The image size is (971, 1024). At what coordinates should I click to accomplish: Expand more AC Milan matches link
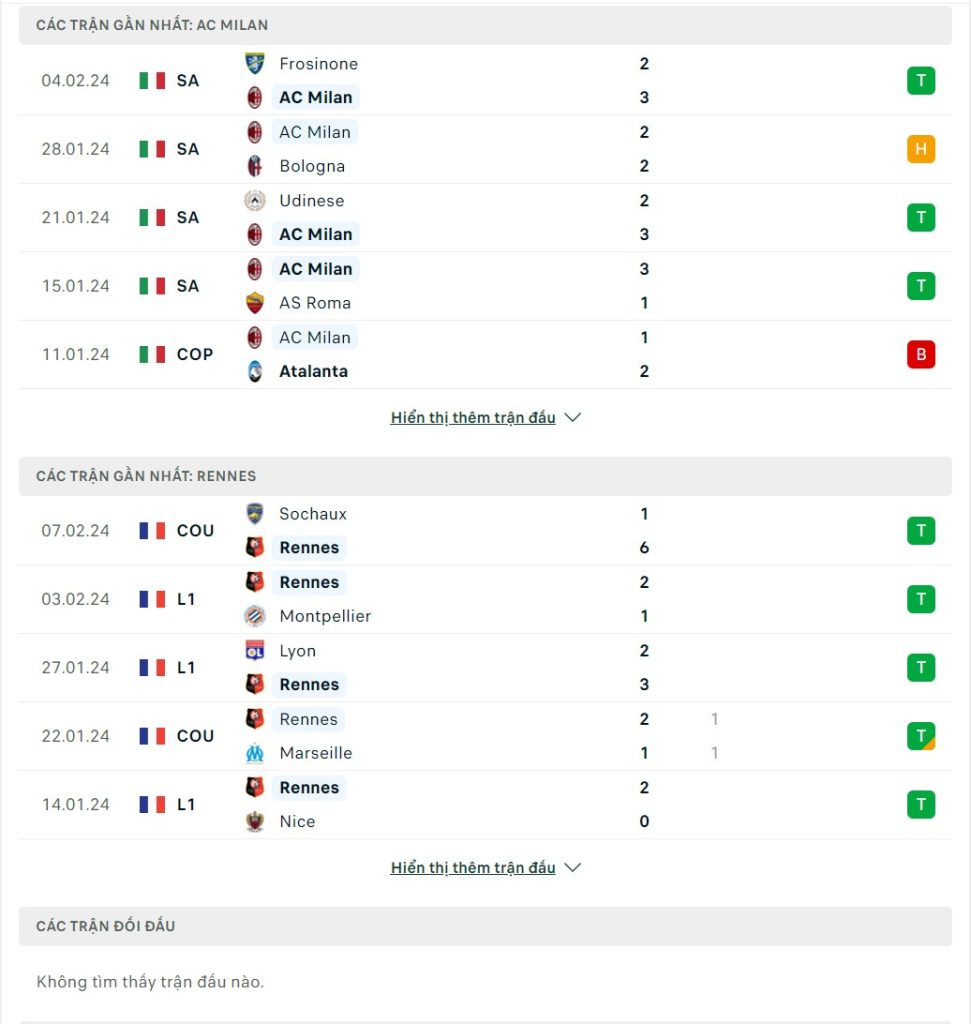coord(473,417)
